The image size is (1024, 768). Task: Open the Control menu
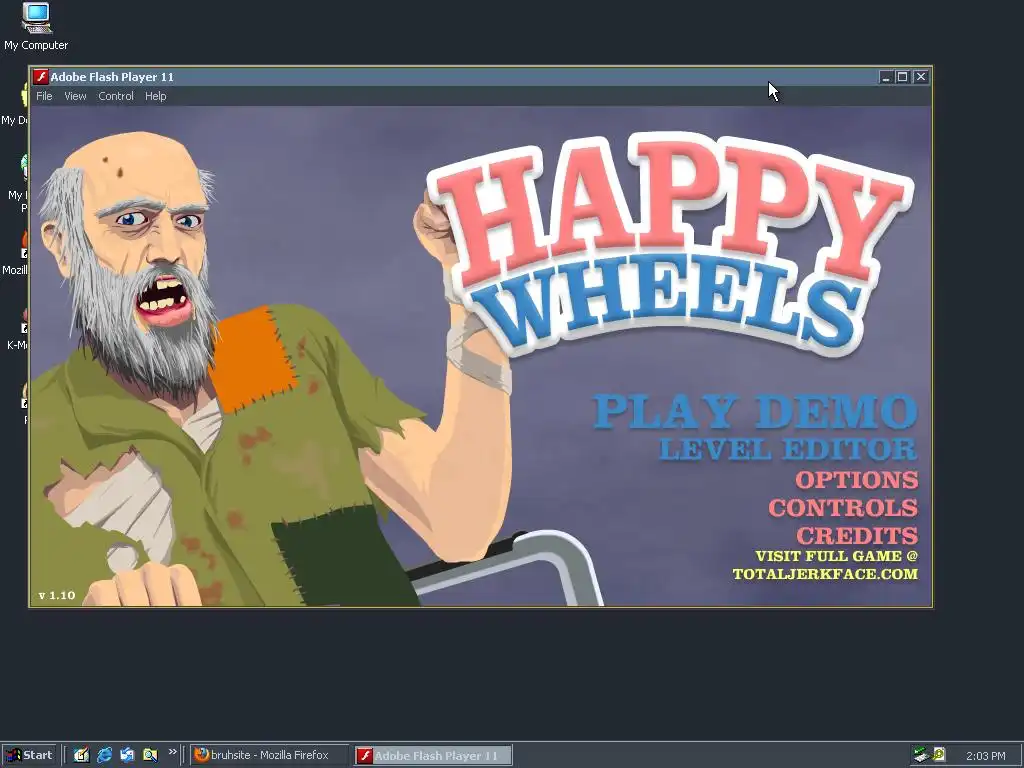(116, 96)
